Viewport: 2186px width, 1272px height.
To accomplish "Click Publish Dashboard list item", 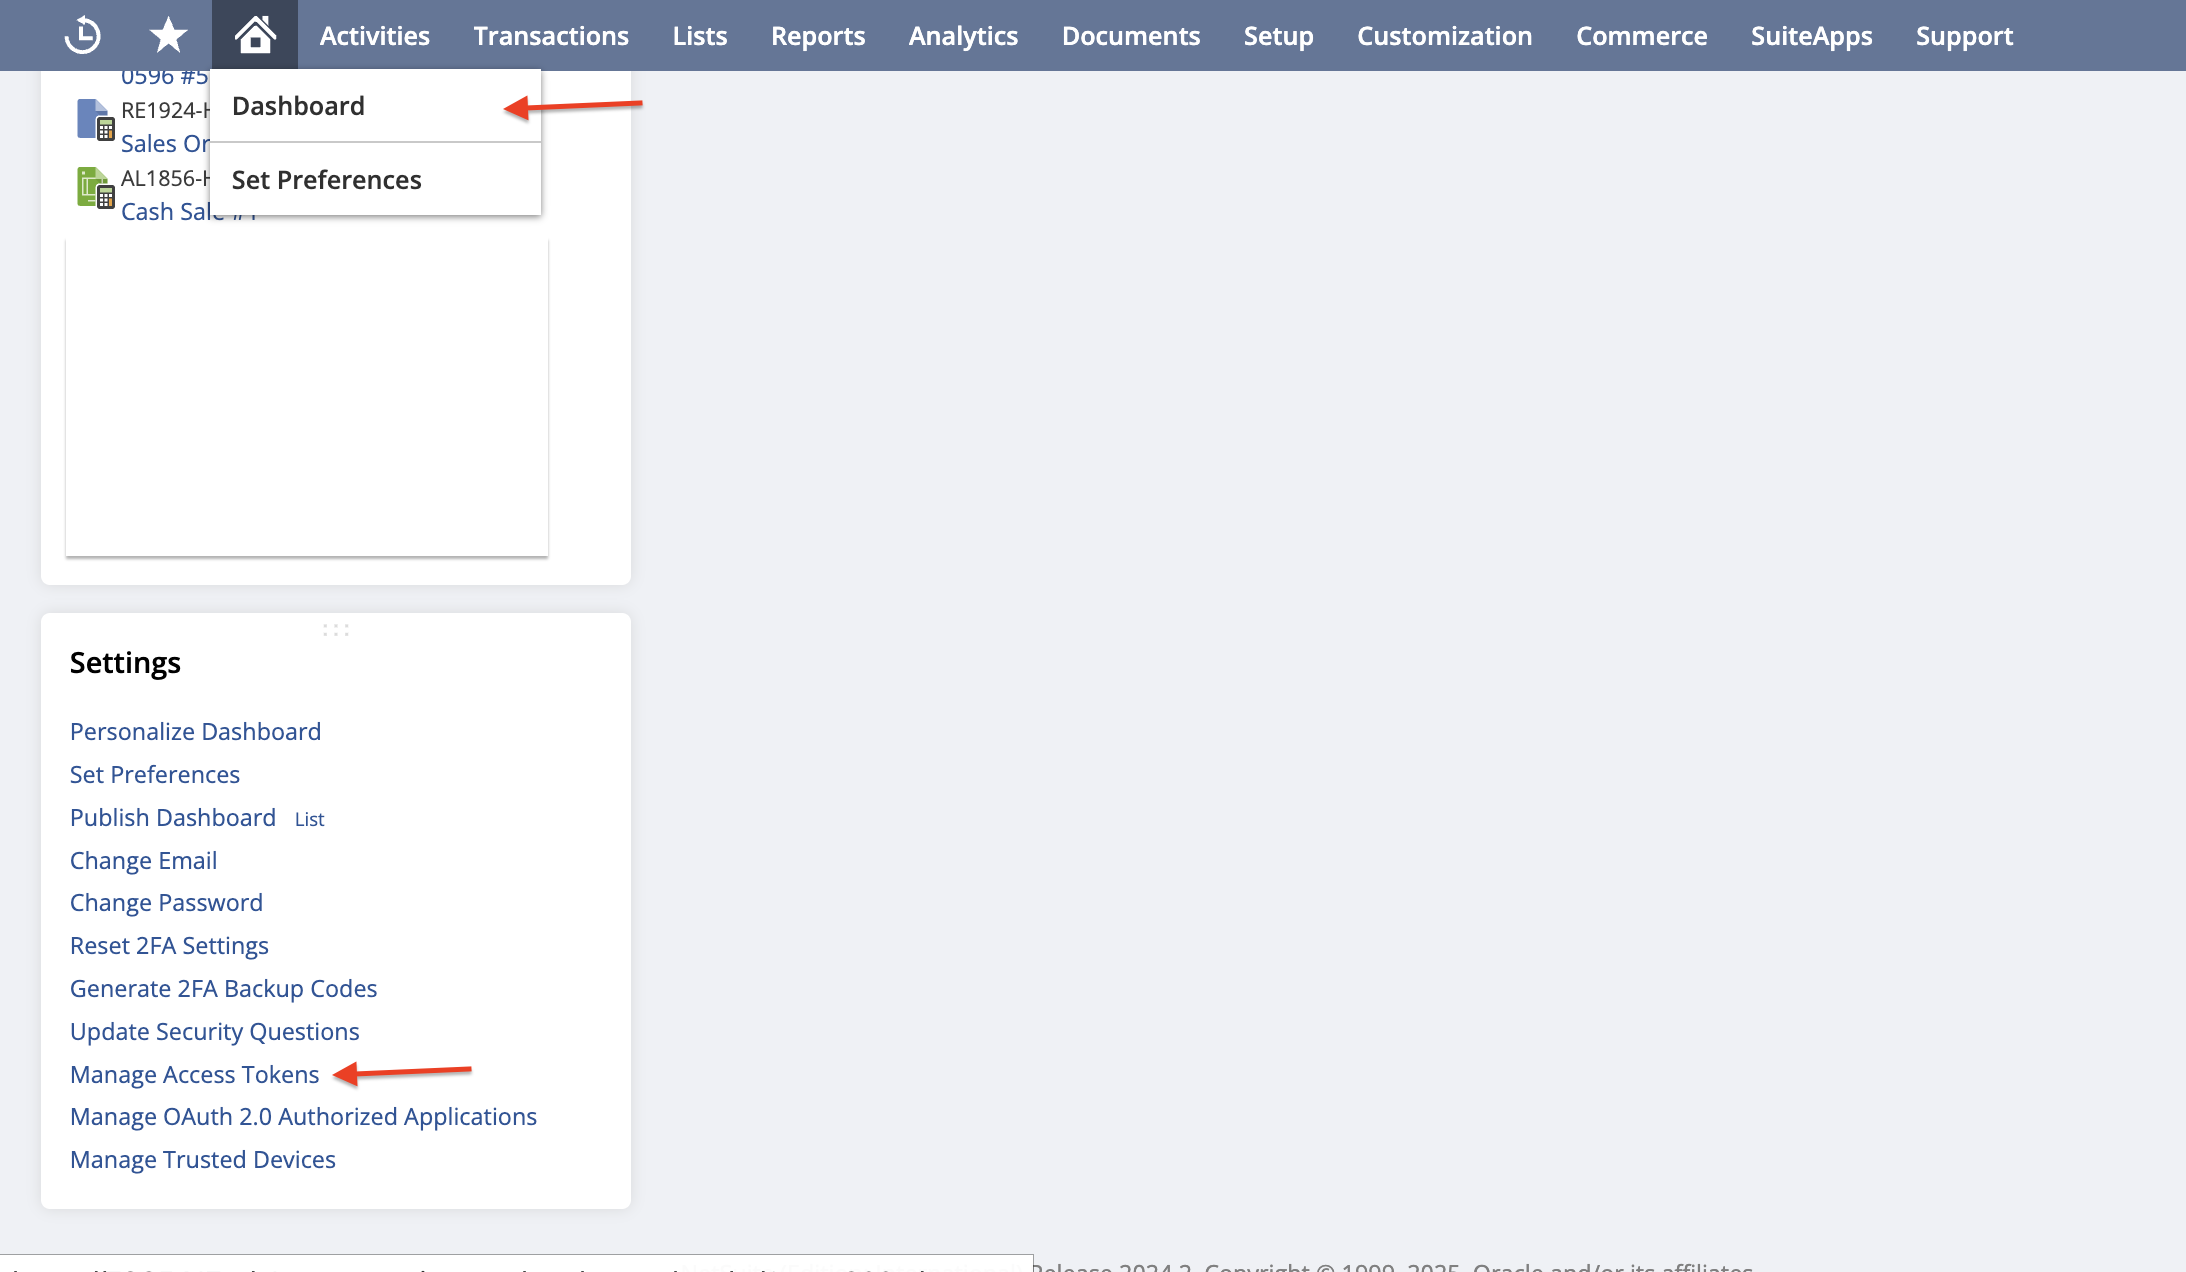I will [x=173, y=816].
